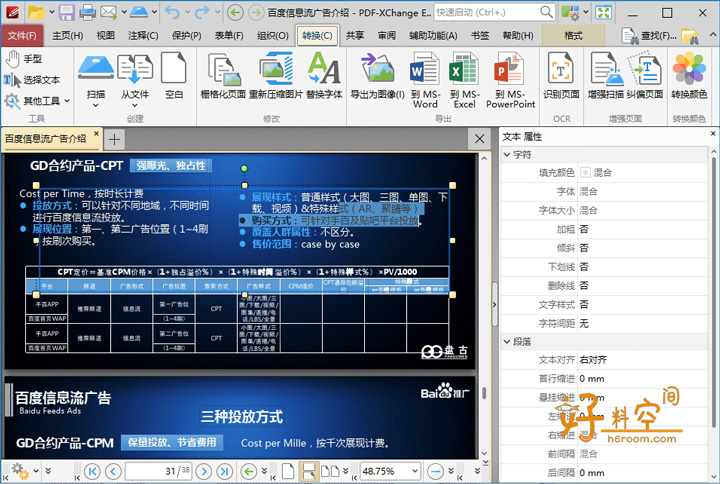Add a new document tab with plus button
This screenshot has height=484, width=720.
[x=114, y=139]
